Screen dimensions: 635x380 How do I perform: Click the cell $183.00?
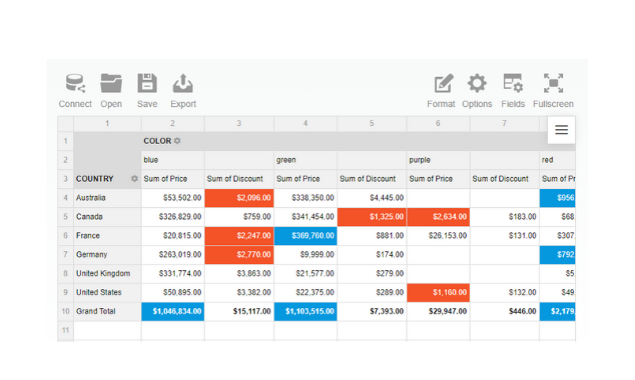point(505,217)
